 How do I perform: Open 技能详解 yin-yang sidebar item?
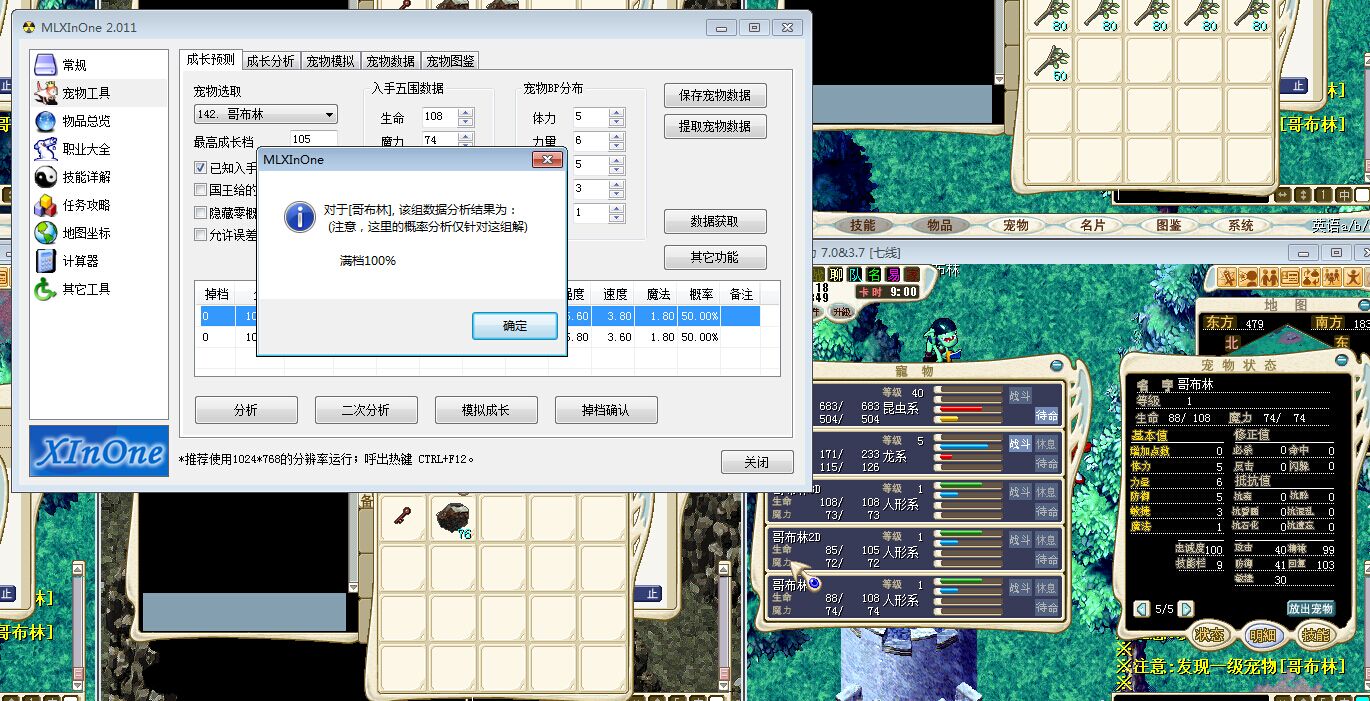(x=86, y=177)
